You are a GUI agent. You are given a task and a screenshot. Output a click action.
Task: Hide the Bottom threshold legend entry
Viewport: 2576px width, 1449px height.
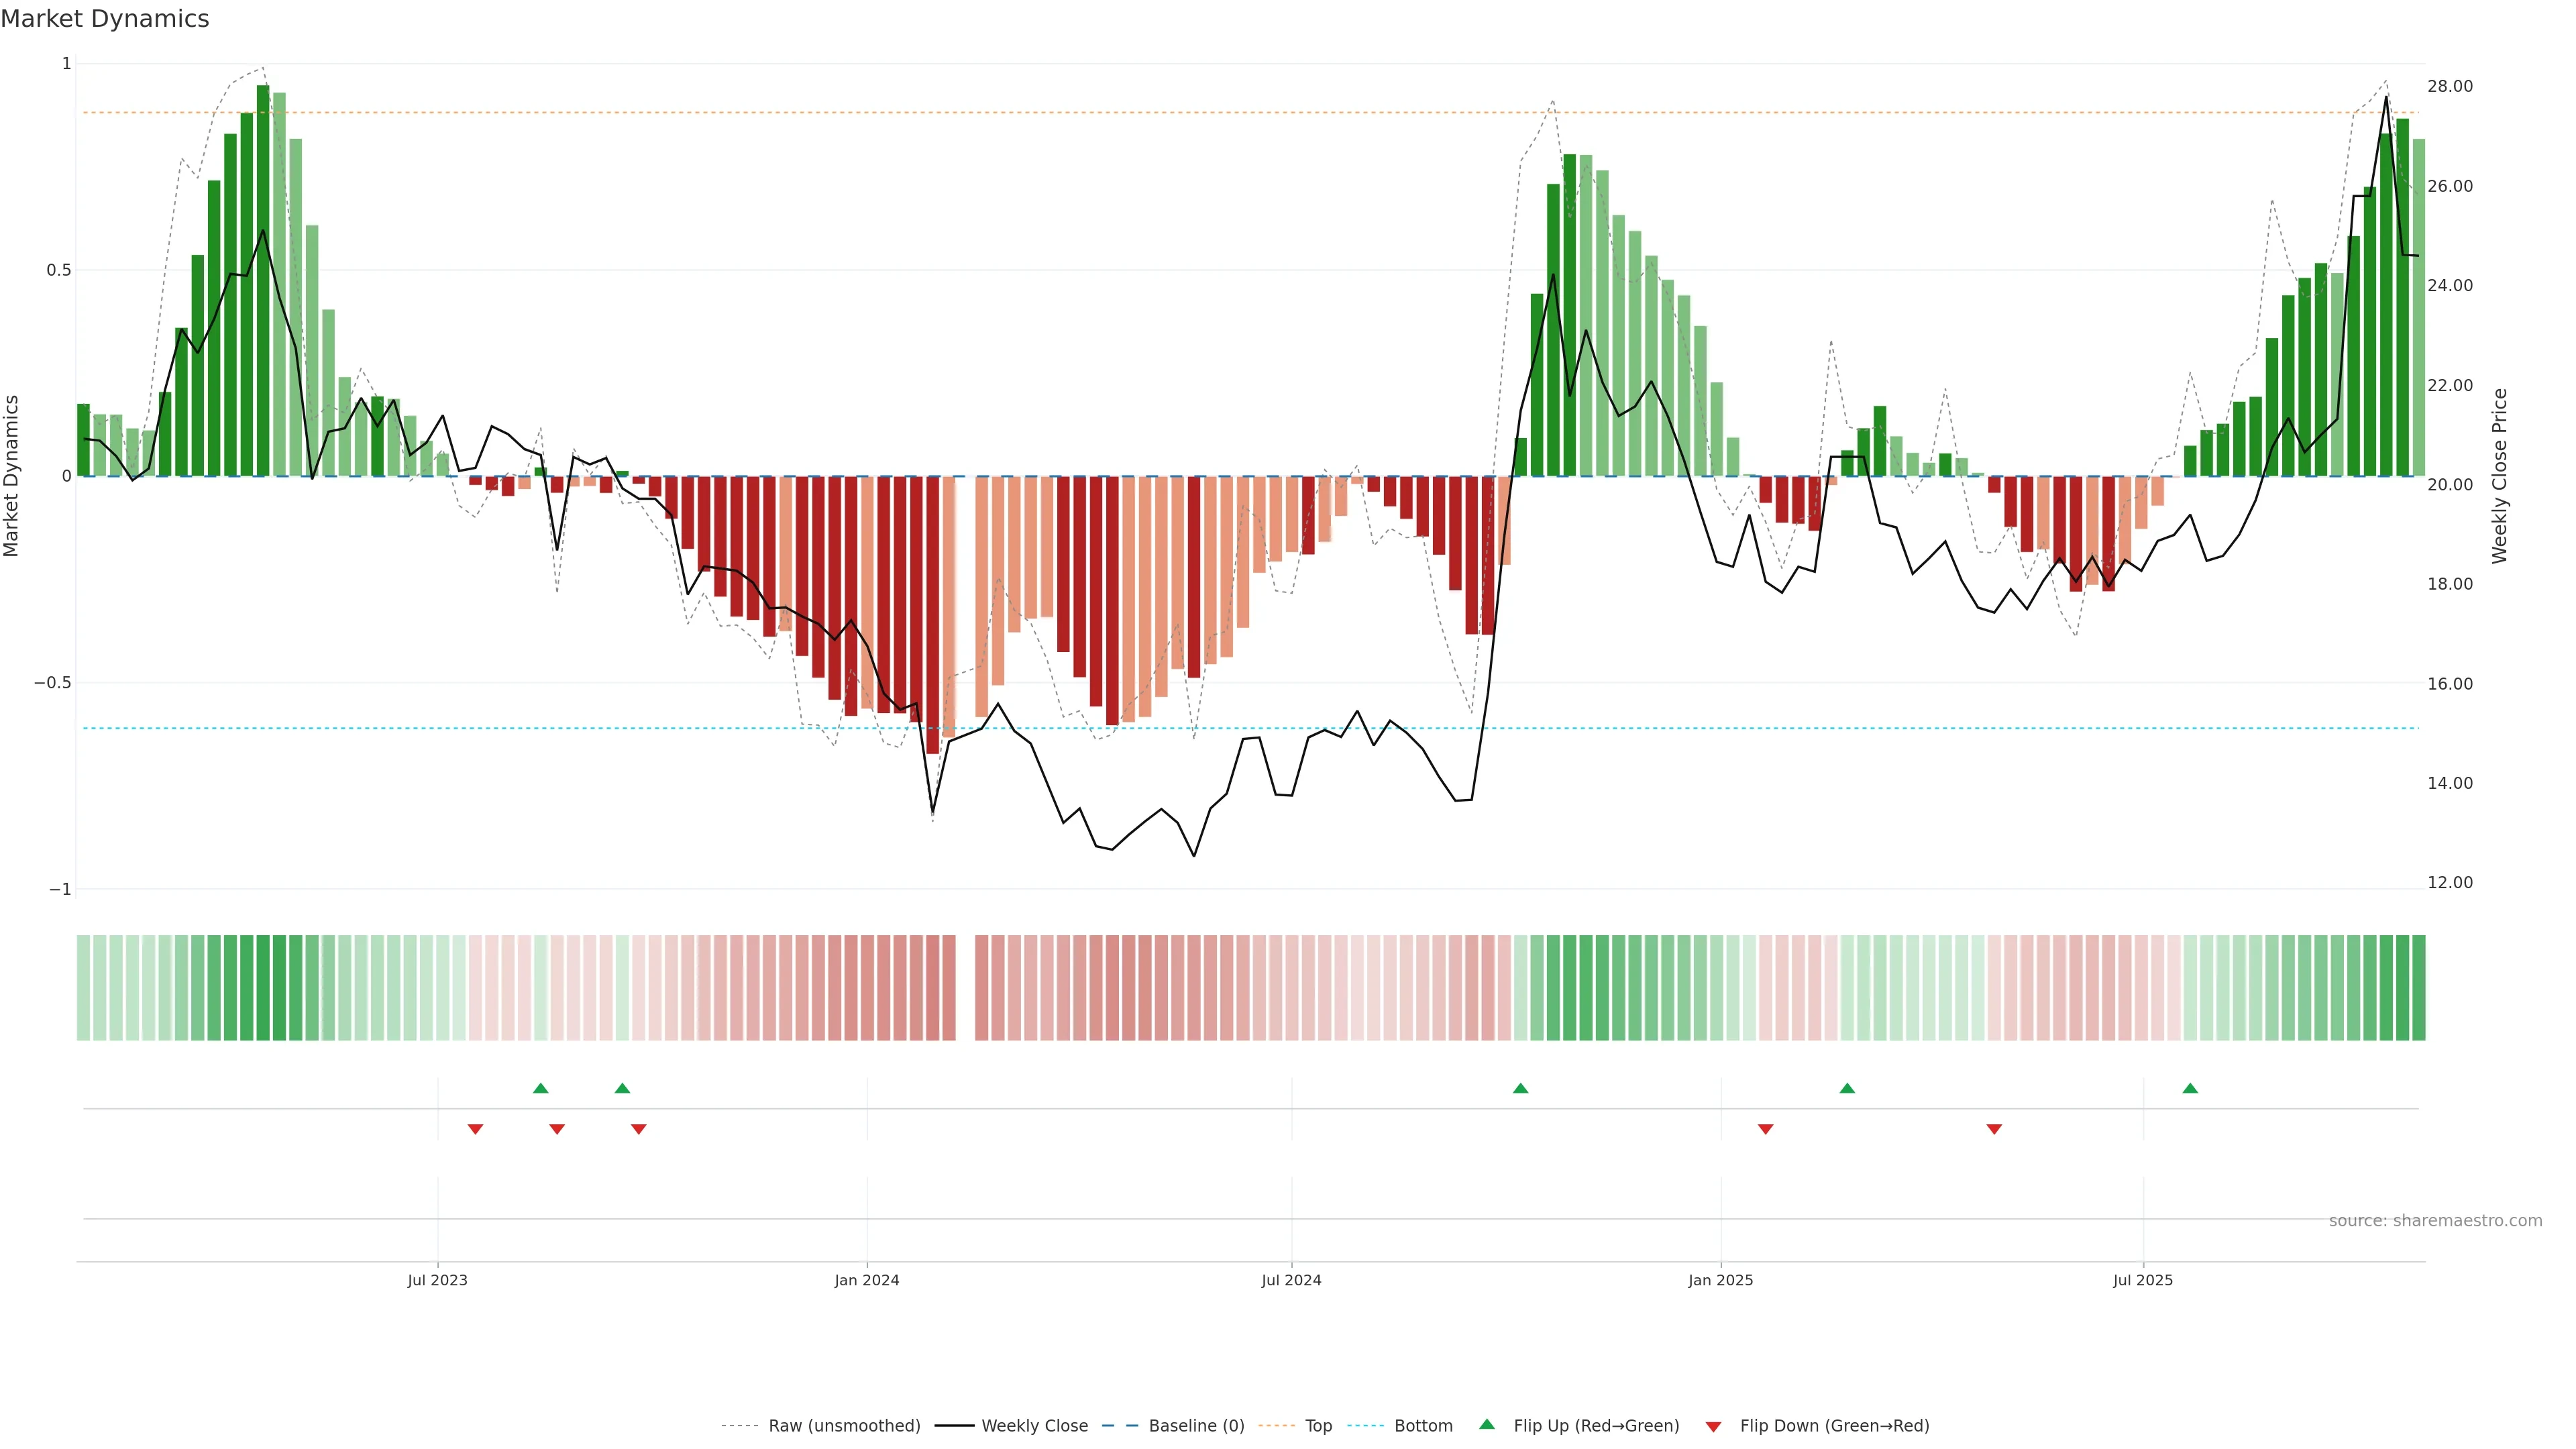pyautogui.click(x=1423, y=1426)
